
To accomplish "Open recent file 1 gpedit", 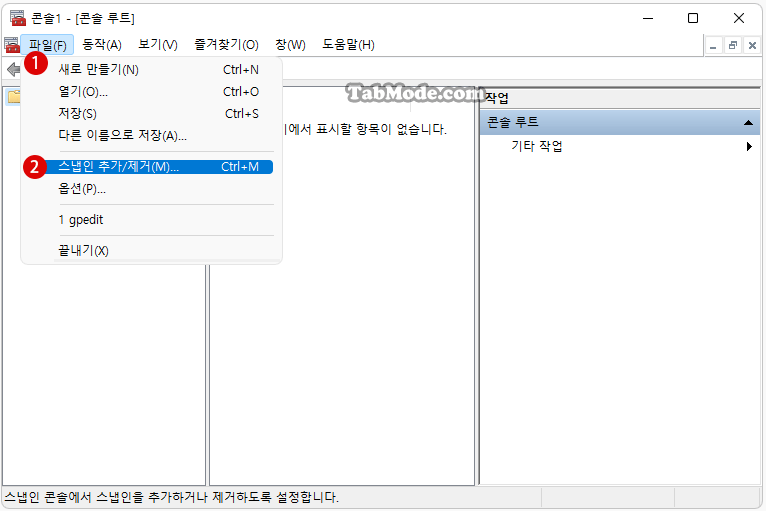I will click(x=151, y=220).
